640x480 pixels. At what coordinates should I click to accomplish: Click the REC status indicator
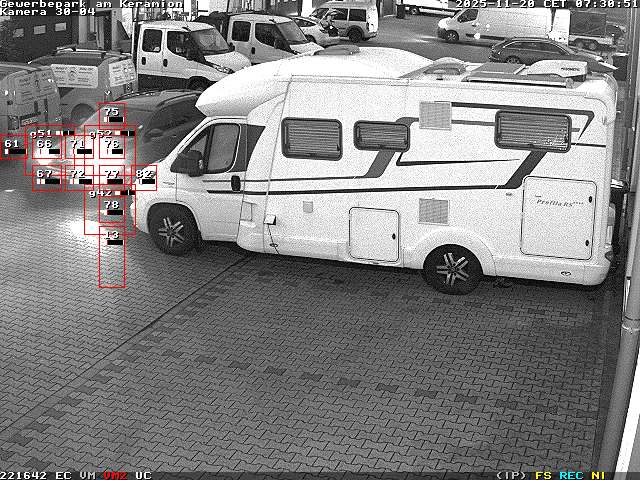pyautogui.click(x=571, y=475)
